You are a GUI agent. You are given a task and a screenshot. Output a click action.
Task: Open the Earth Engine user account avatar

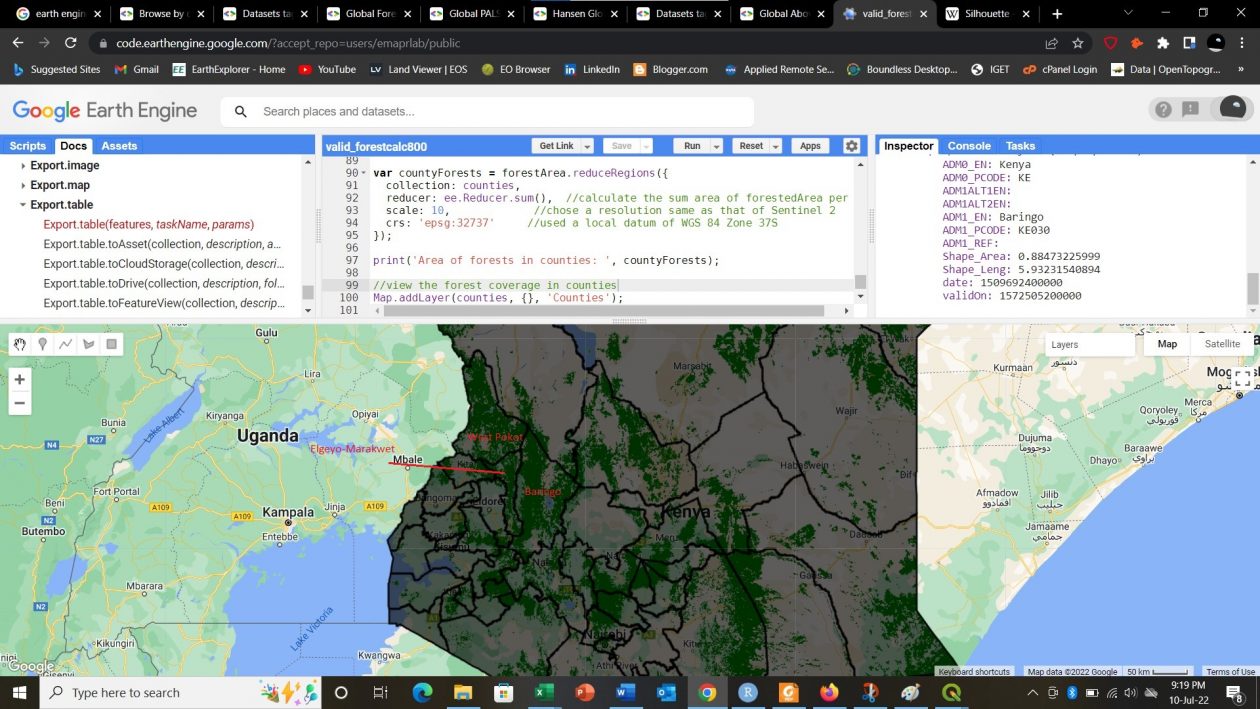1233,109
